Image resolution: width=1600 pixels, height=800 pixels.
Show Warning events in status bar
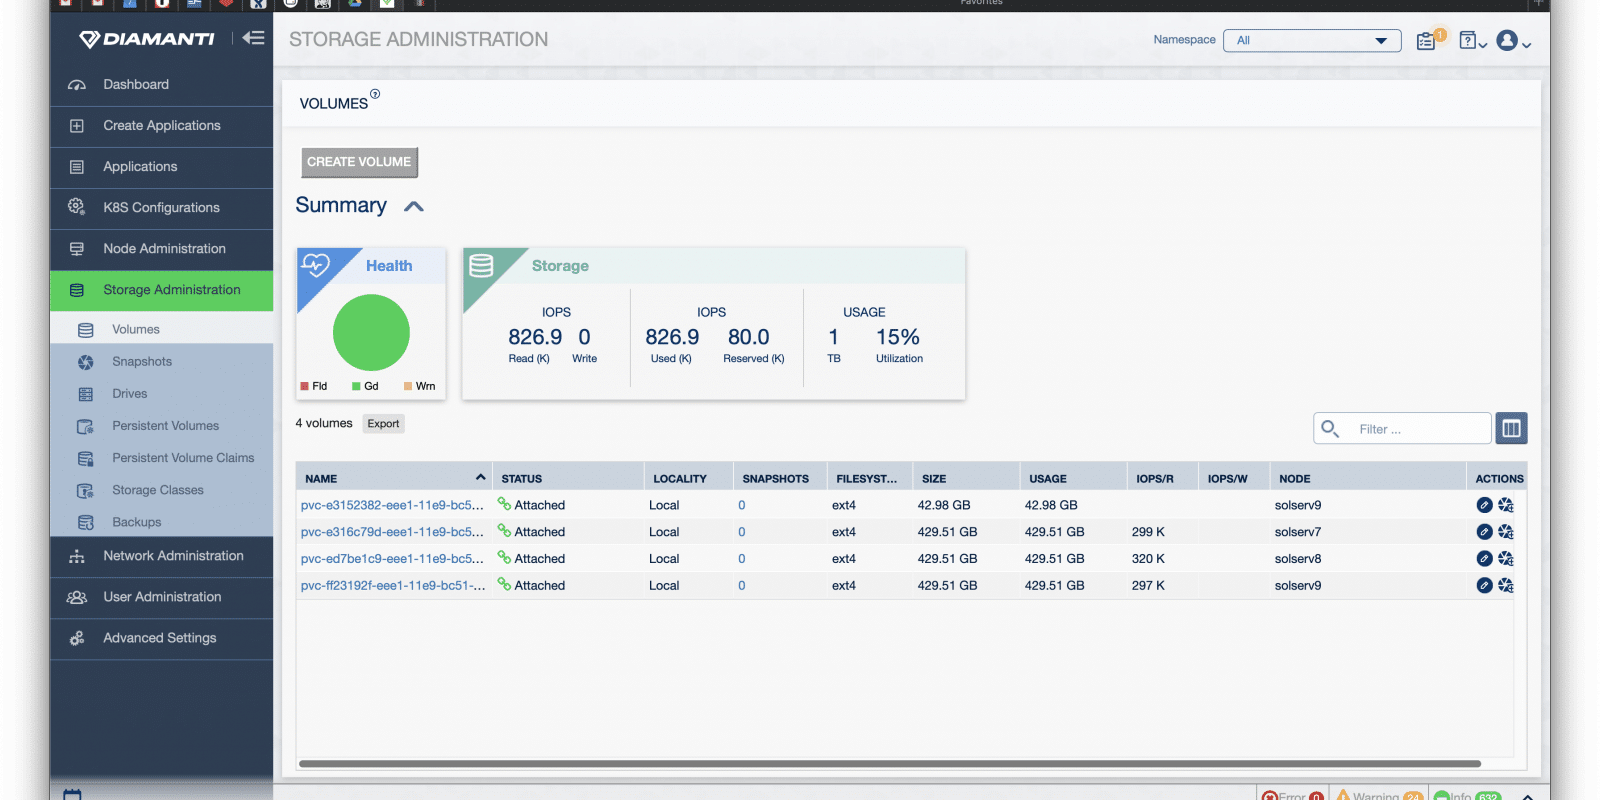pos(1379,795)
